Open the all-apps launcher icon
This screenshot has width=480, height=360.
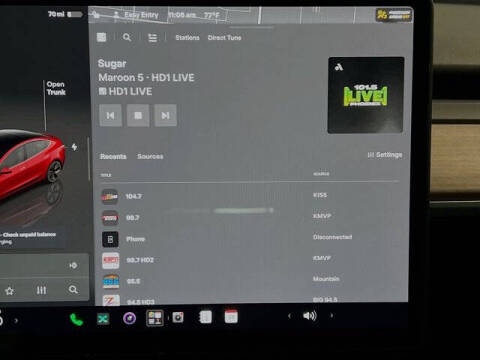tap(155, 318)
